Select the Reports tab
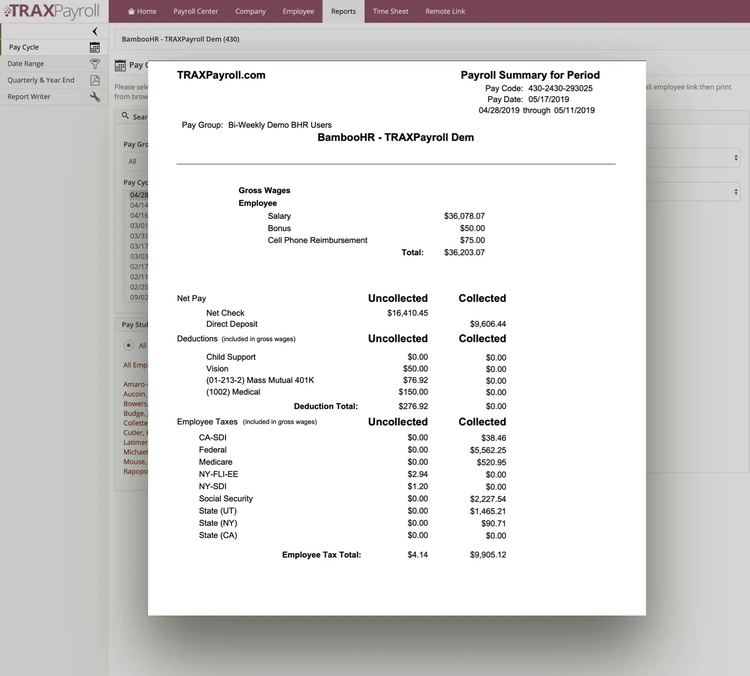The width and height of the screenshot is (750, 676). click(x=343, y=11)
